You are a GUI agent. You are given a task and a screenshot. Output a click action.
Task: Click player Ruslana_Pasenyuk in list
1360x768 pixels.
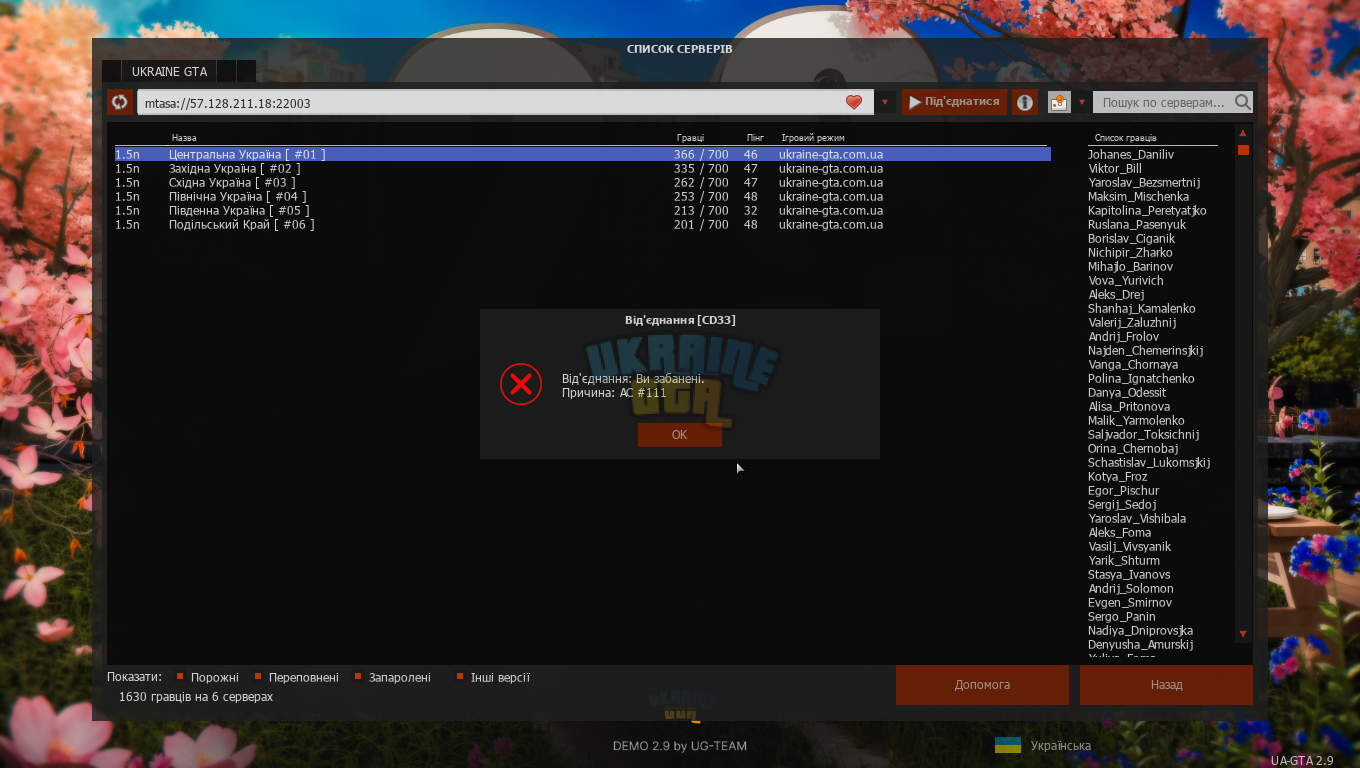[1137, 225]
